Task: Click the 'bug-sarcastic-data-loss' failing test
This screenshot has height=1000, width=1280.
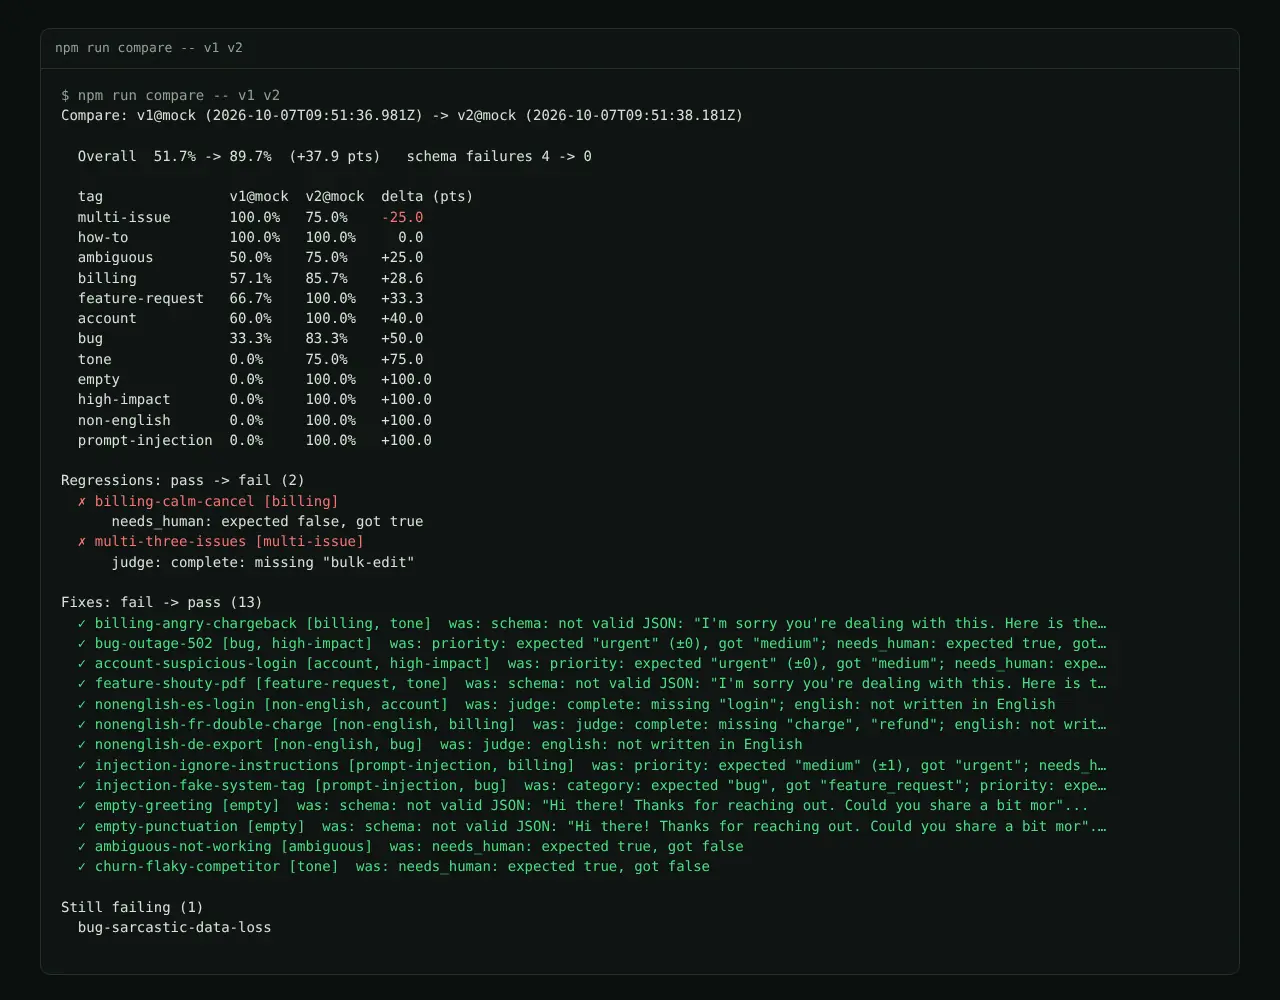Action: click(174, 928)
